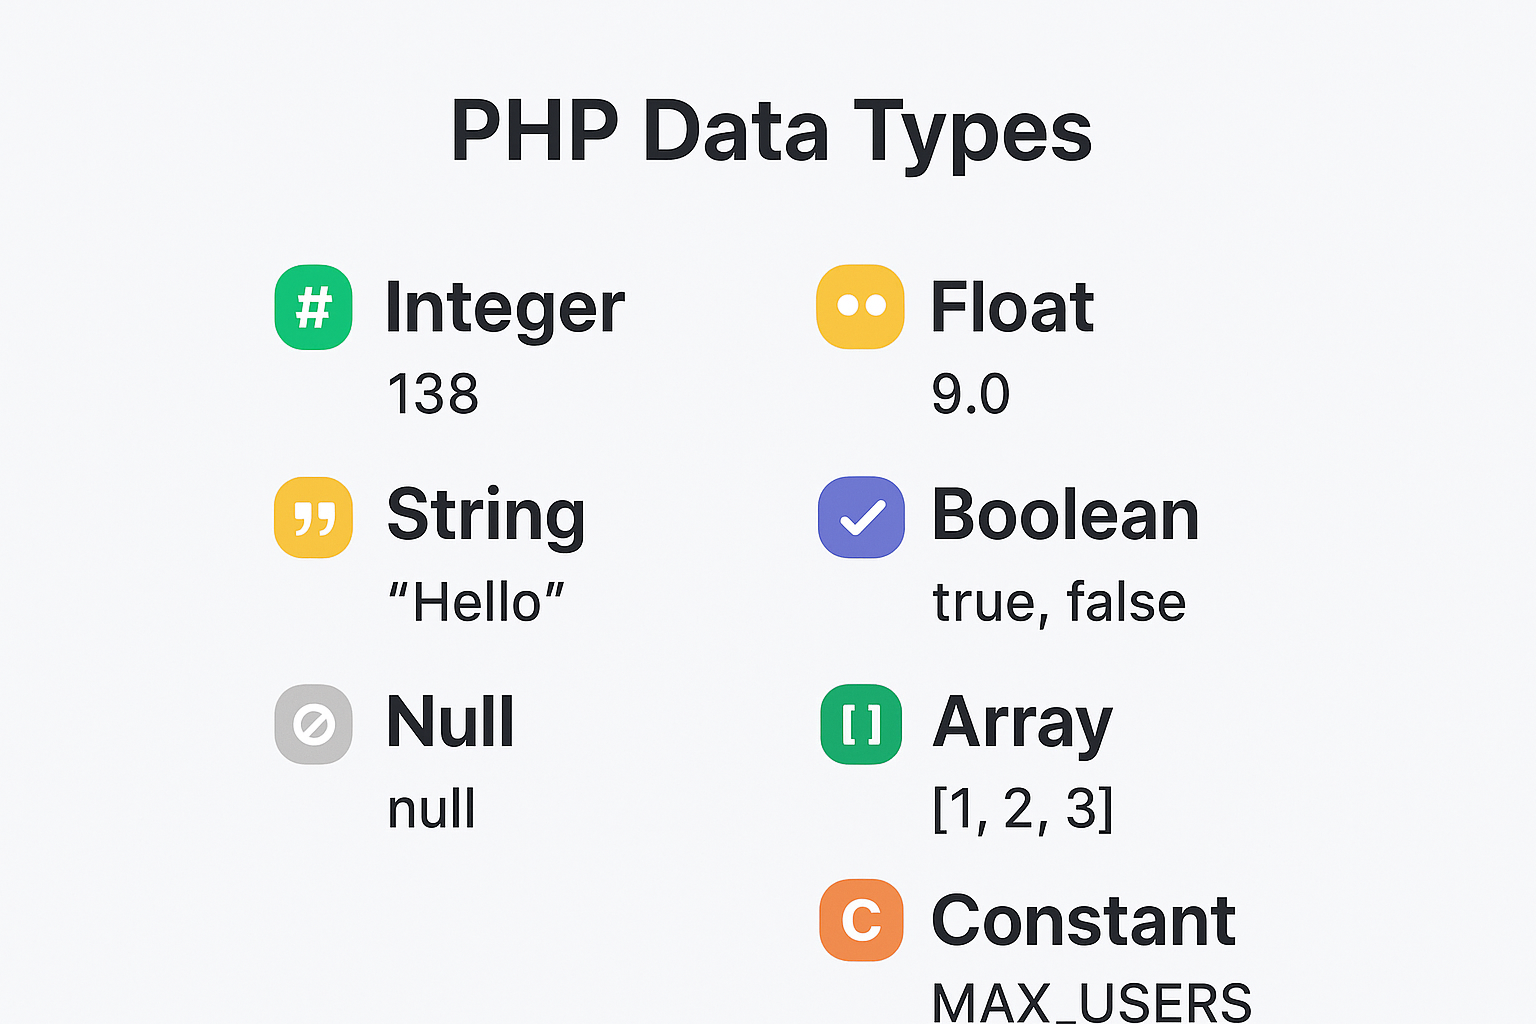This screenshot has height=1024, width=1536.
Task: Click the Boolean heading label
Action: (1065, 515)
